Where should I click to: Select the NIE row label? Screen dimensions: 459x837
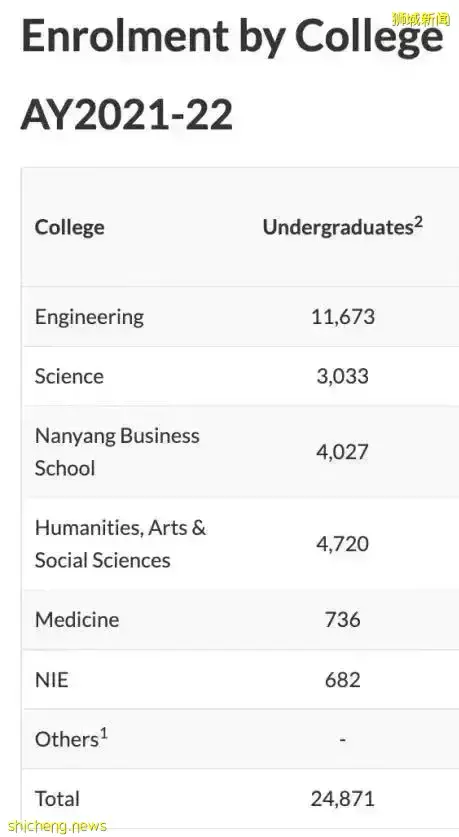(x=52, y=680)
